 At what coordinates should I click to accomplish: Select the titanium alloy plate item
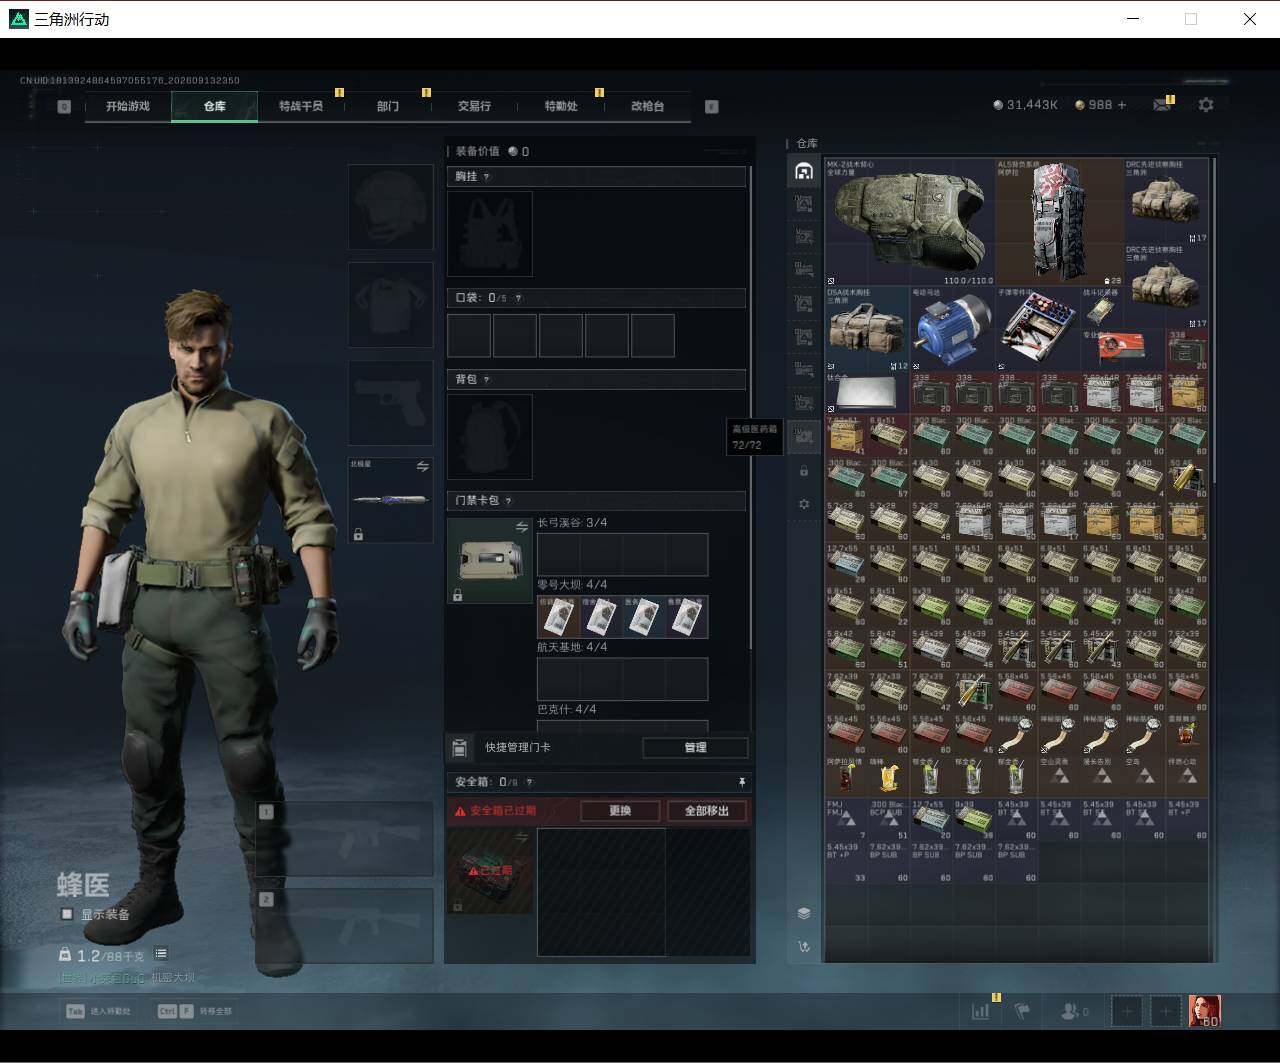867,393
